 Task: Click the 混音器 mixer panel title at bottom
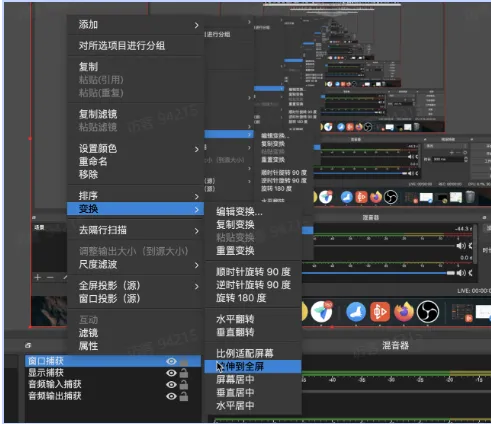395,345
